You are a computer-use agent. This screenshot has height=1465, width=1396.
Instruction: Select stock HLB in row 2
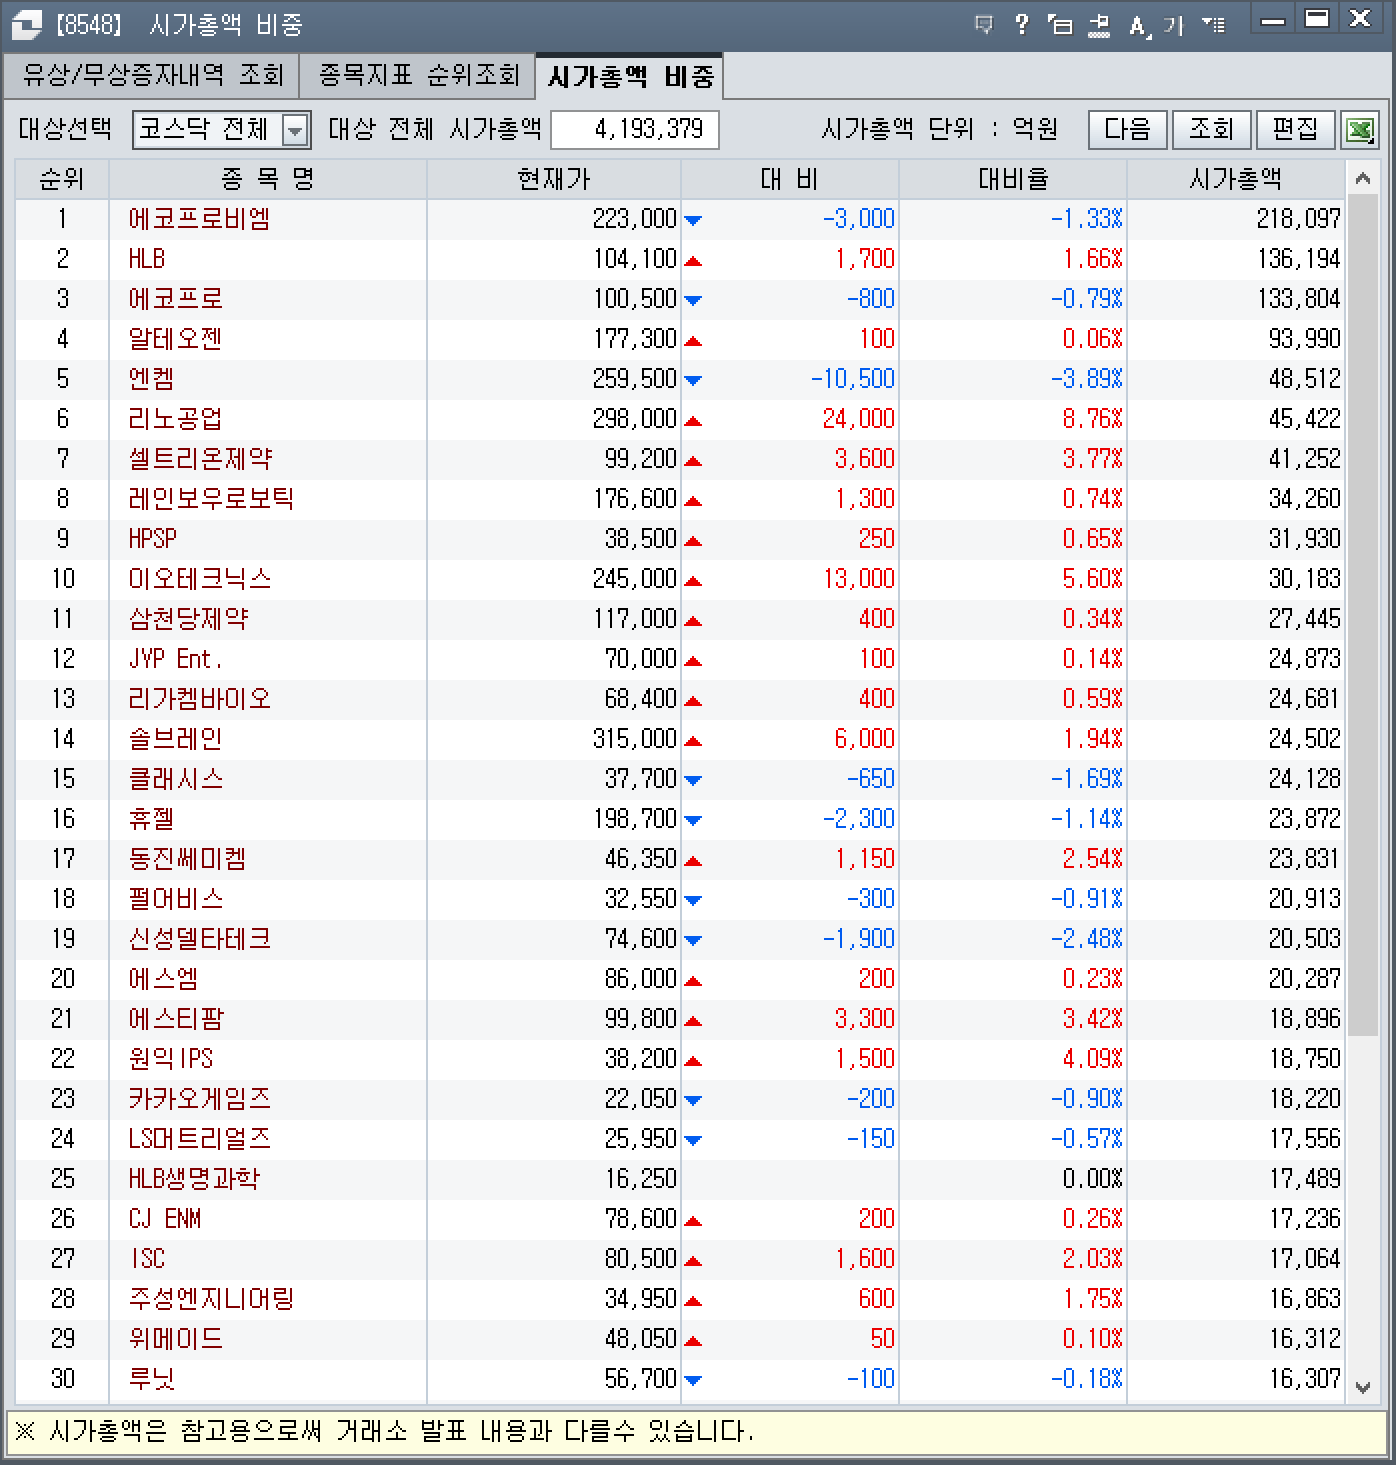pyautogui.click(x=147, y=259)
